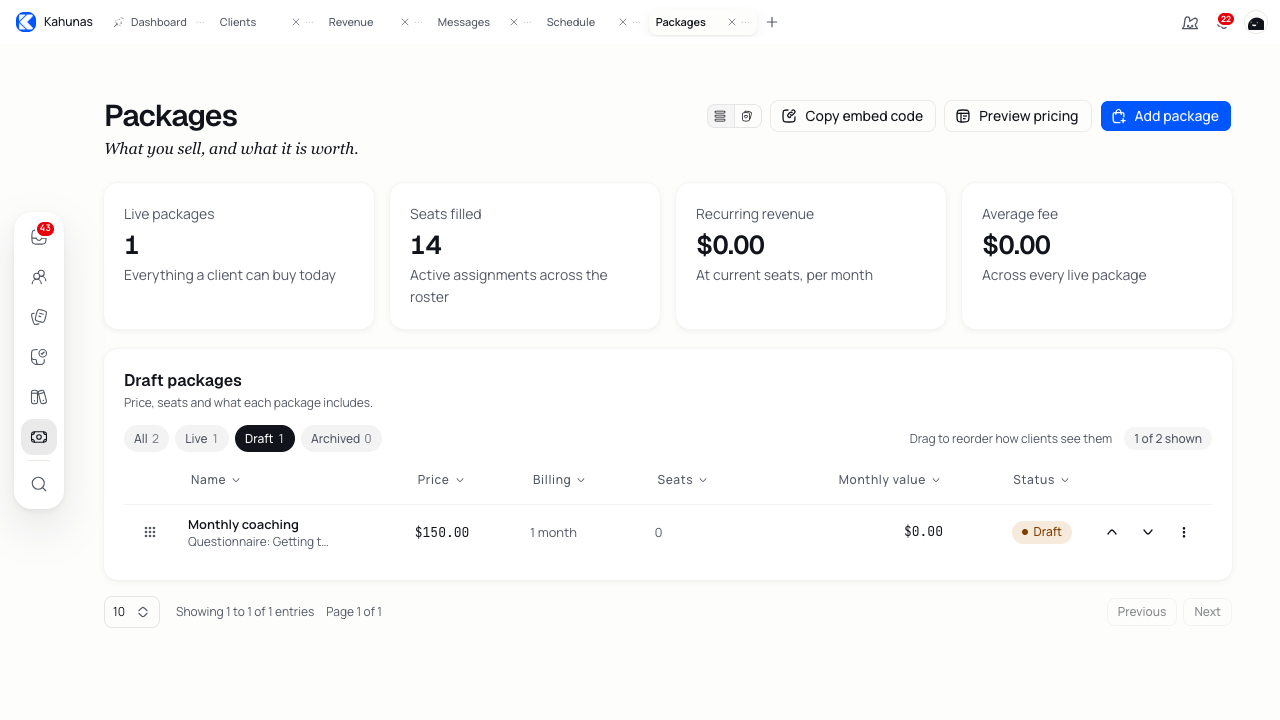
Task: Click the crown-shaped icon in the top bar
Action: [1190, 22]
